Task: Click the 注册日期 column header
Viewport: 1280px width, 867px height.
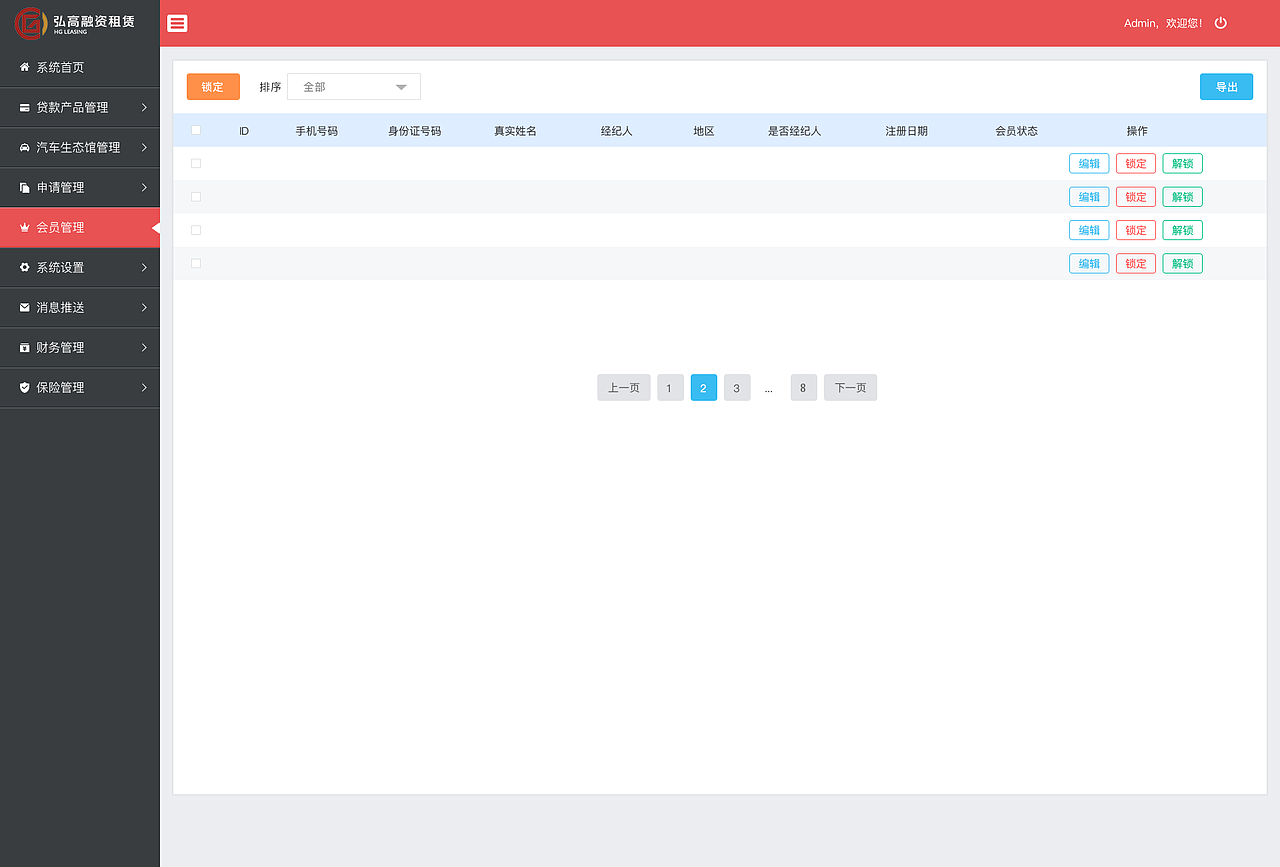Action: tap(906, 131)
